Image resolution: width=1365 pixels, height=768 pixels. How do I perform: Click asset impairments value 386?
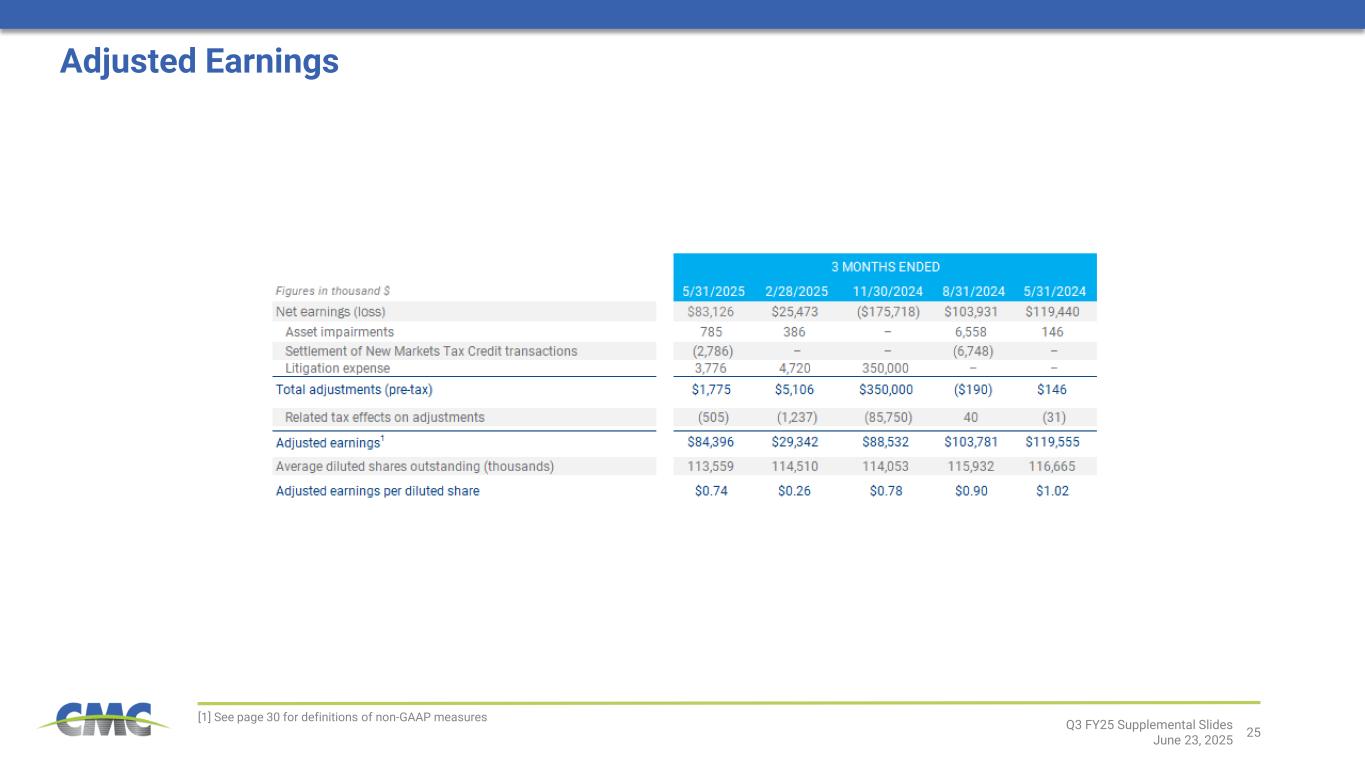pos(796,331)
